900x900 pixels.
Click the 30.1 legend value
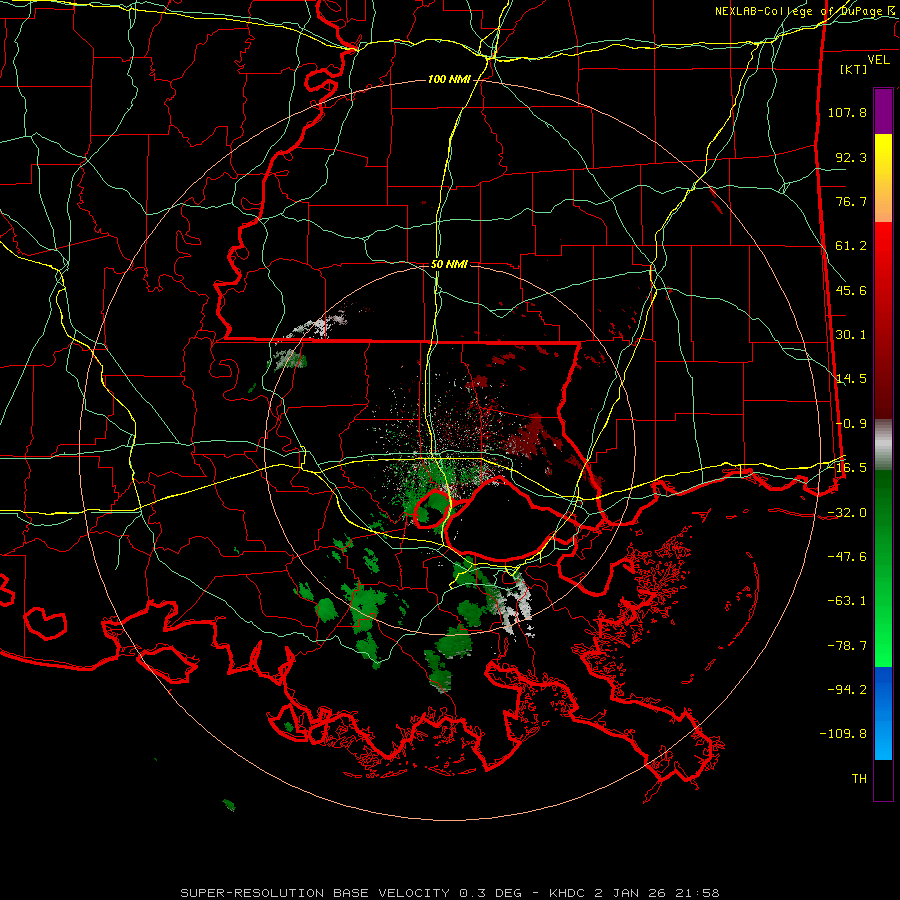click(851, 335)
